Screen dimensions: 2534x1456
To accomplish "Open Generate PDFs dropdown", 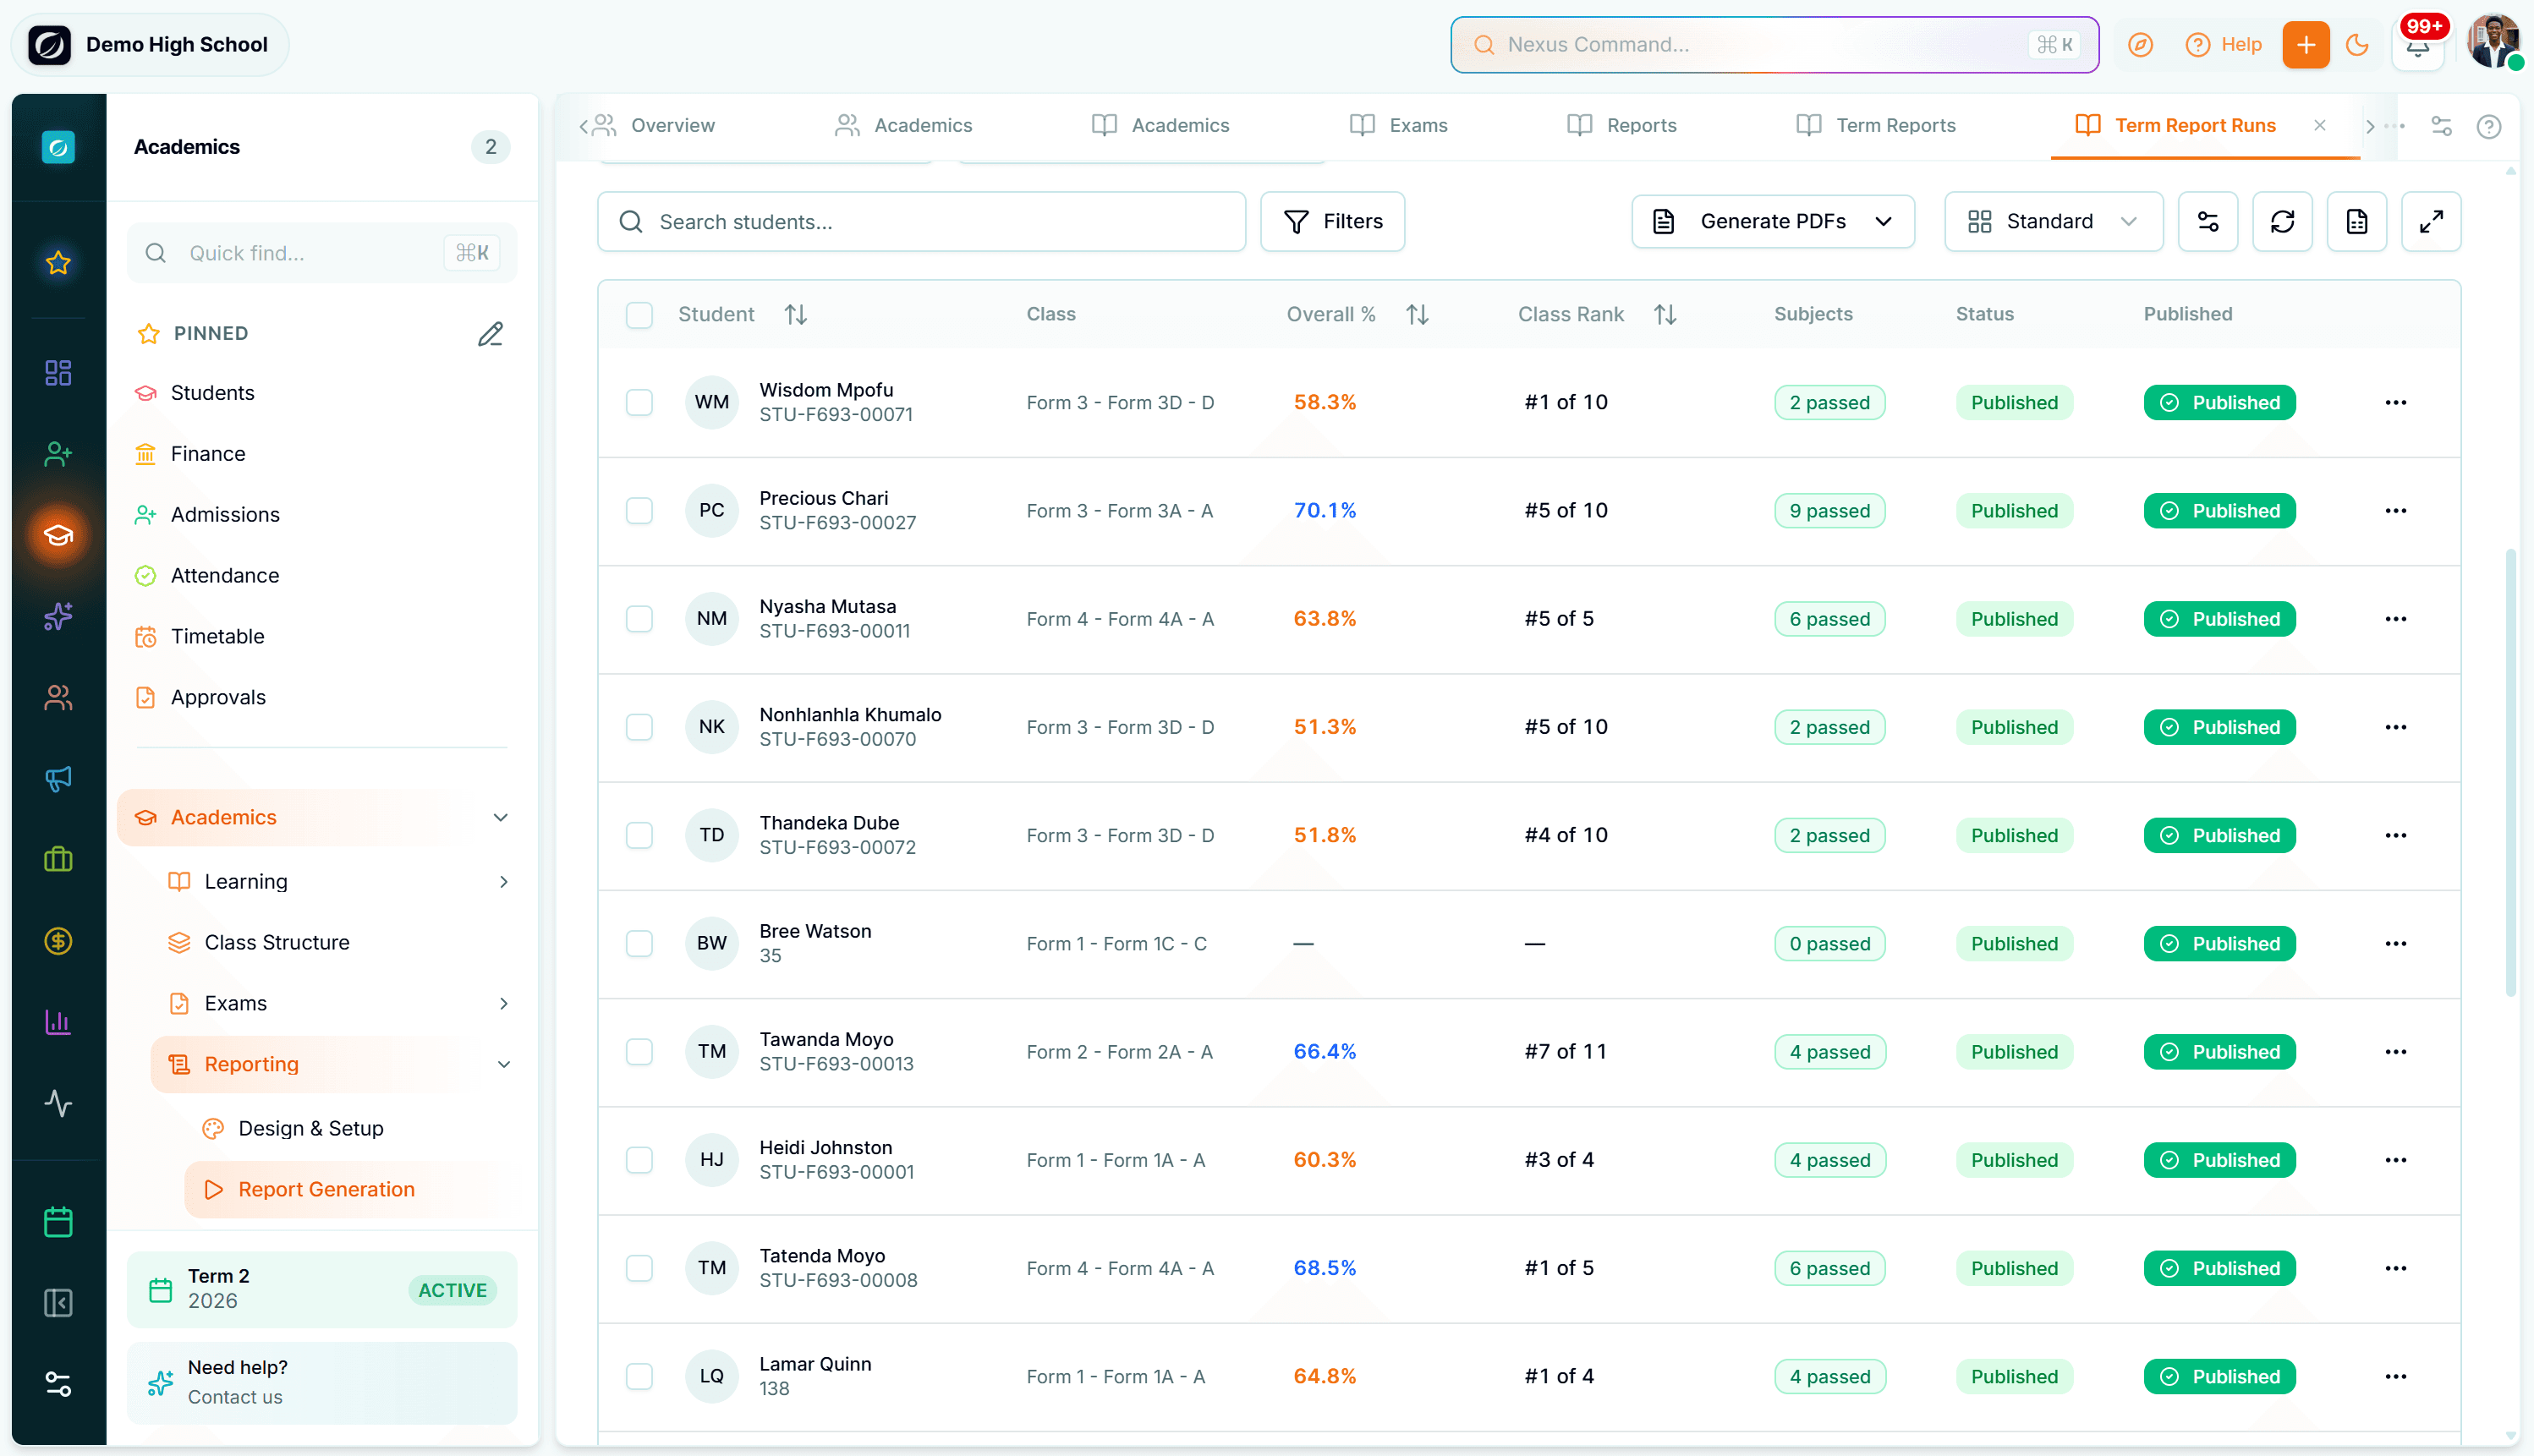I will coord(1772,221).
